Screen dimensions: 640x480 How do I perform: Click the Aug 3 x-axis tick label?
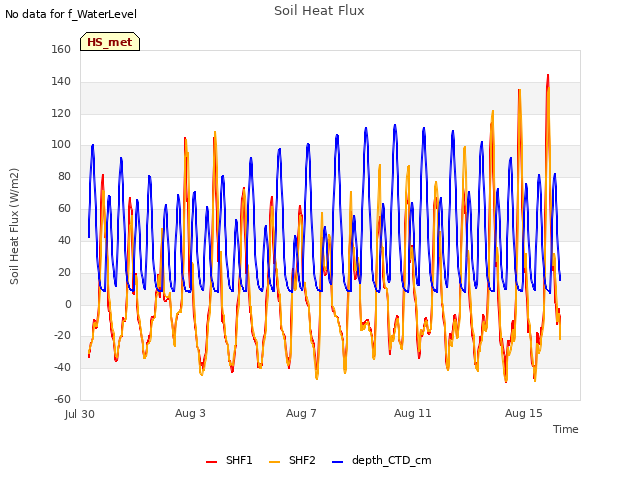[190, 413]
